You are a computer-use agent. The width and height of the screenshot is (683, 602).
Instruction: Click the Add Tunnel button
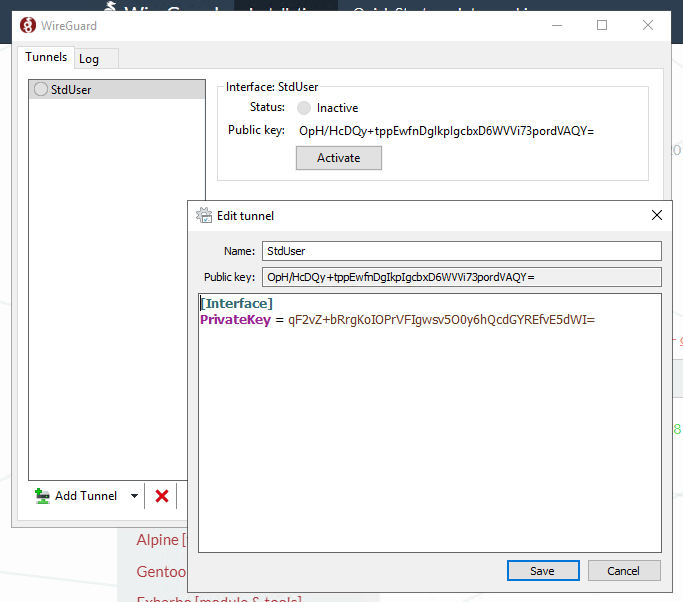tap(76, 496)
